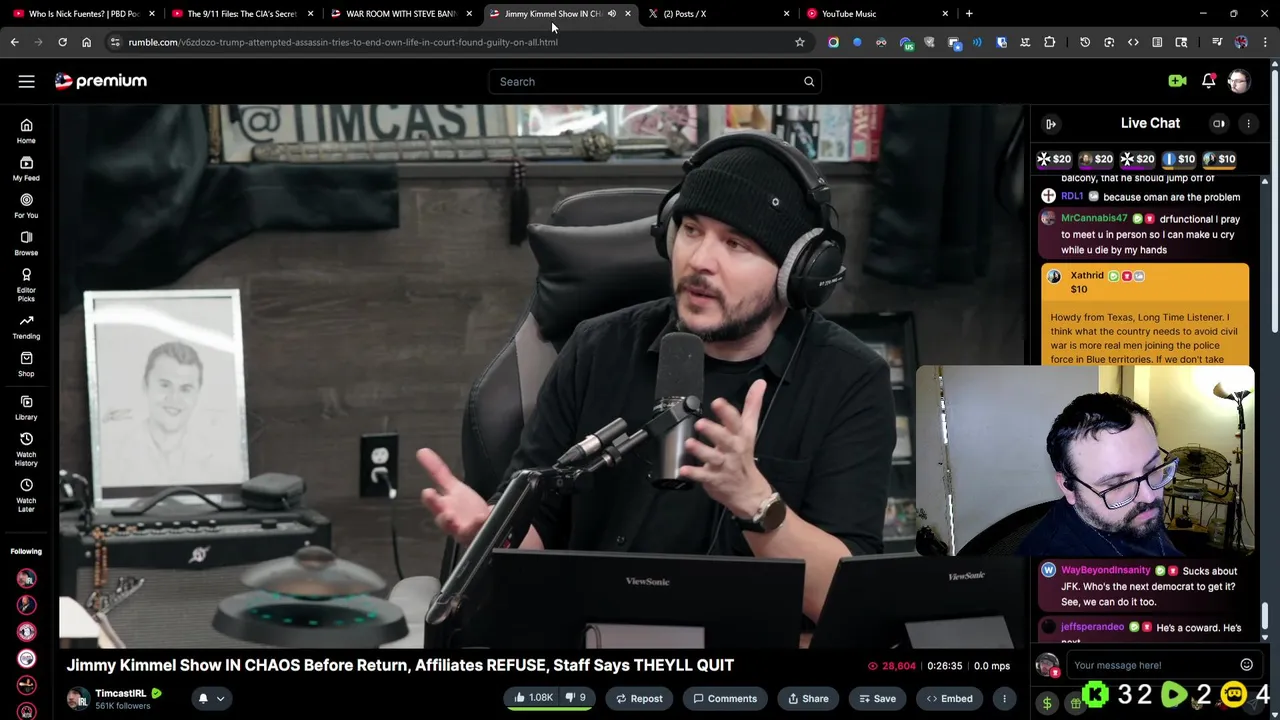Open the Rumble hamburger menu
The height and width of the screenshot is (720, 1280).
coord(27,82)
